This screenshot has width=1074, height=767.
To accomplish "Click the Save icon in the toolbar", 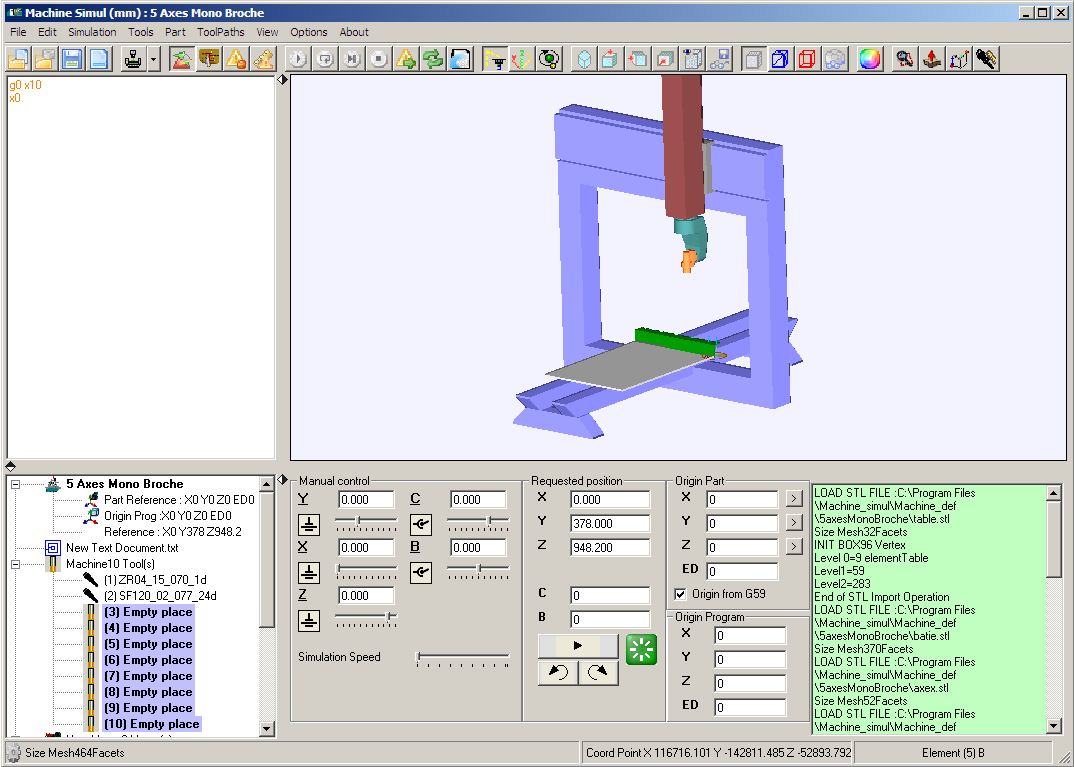I will pos(70,59).
